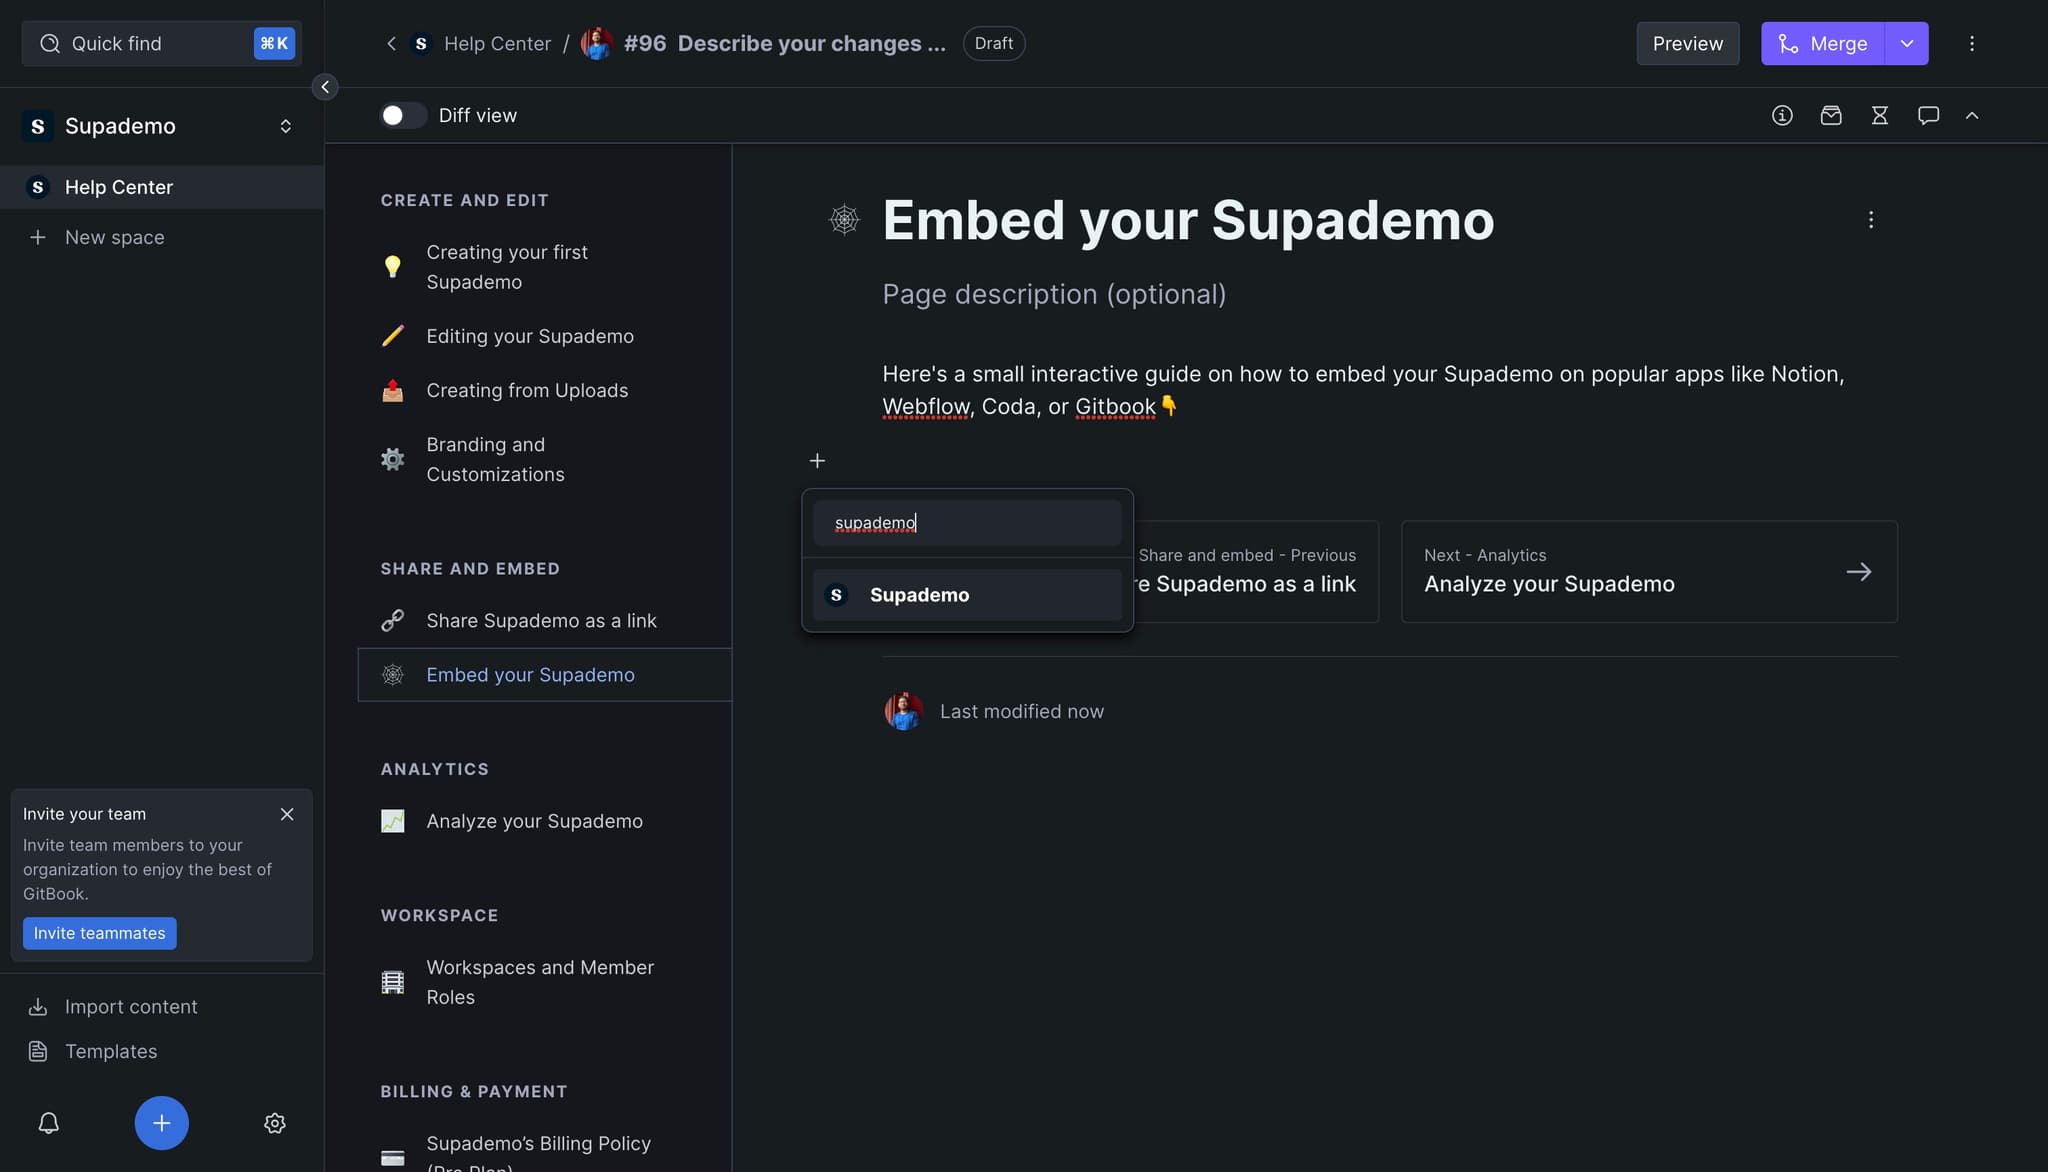Collapse the sidebar using the arrow toggle
The image size is (2048, 1172).
pos(325,86)
